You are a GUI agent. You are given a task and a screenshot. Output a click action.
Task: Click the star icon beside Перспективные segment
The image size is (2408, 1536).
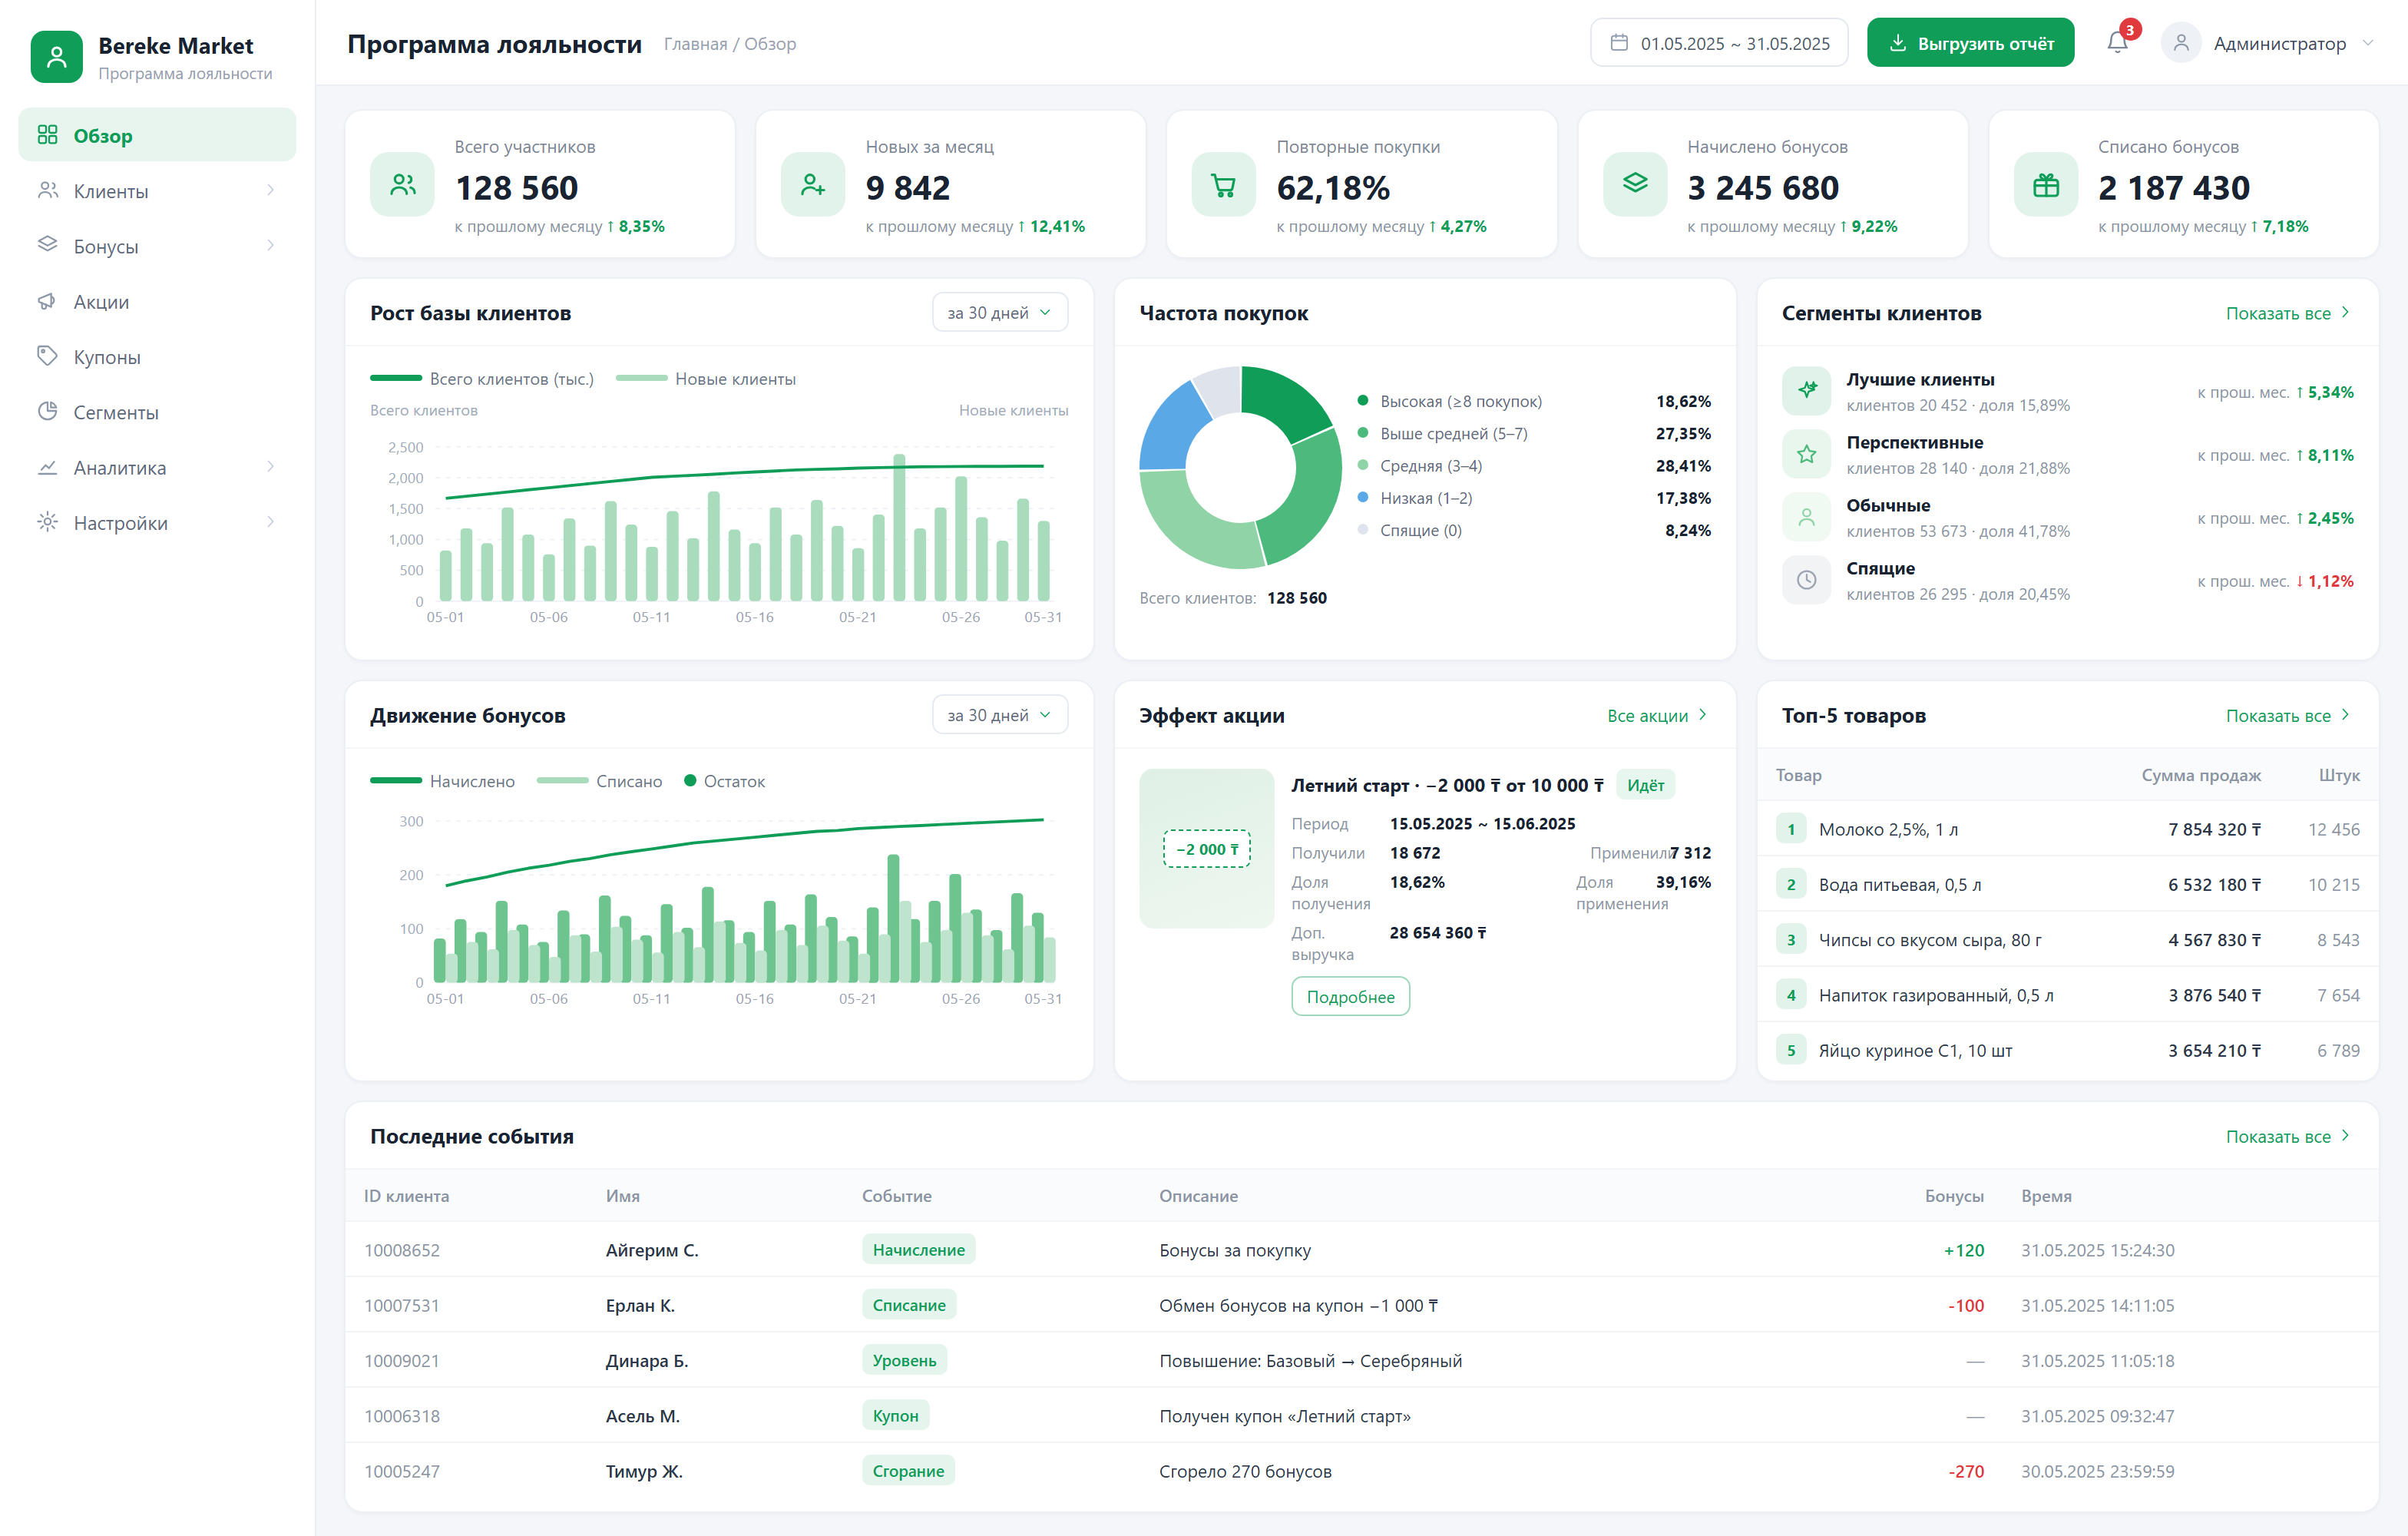click(1806, 455)
